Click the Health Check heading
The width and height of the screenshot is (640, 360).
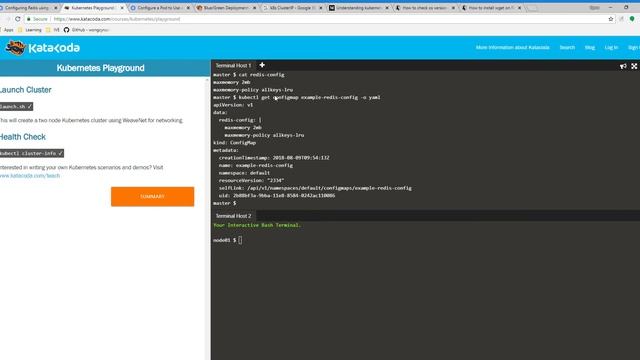click(x=22, y=137)
